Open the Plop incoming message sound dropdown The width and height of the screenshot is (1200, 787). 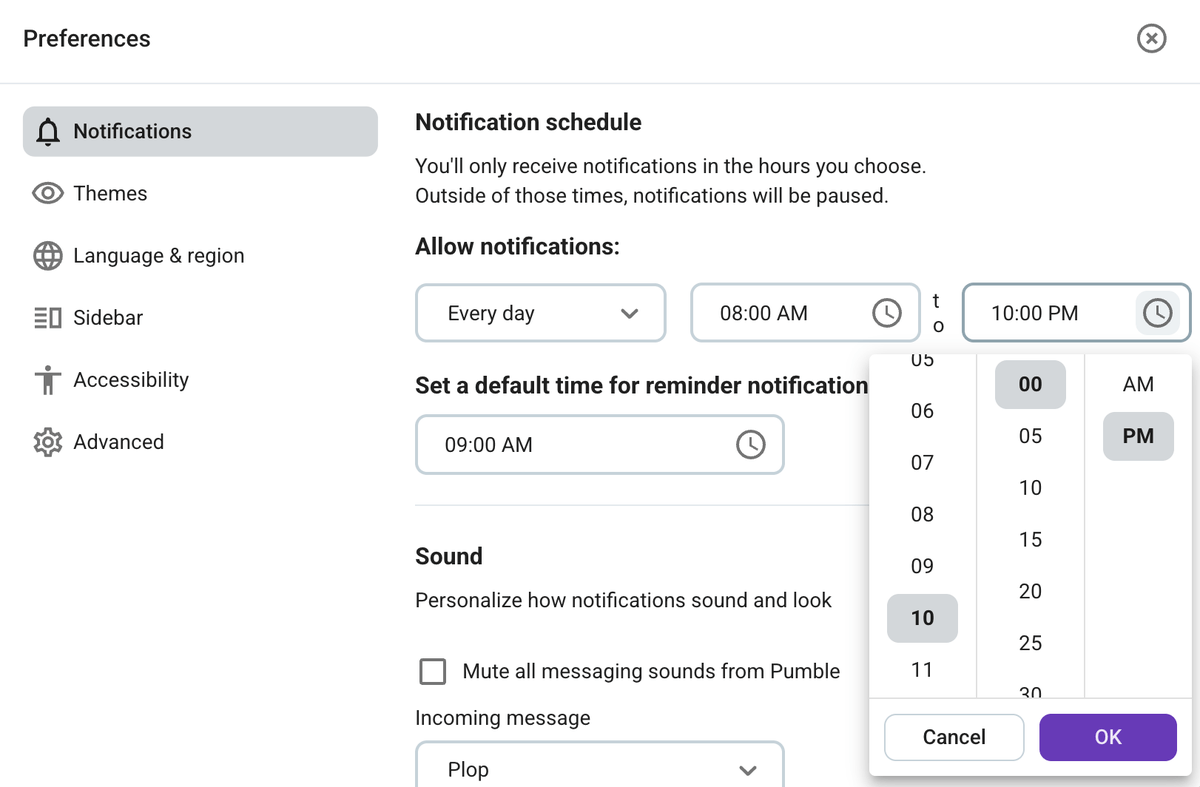599,769
